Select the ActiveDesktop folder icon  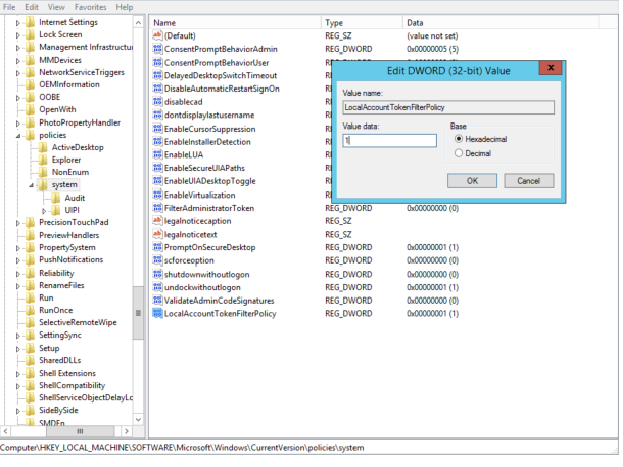pyautogui.click(x=43, y=147)
